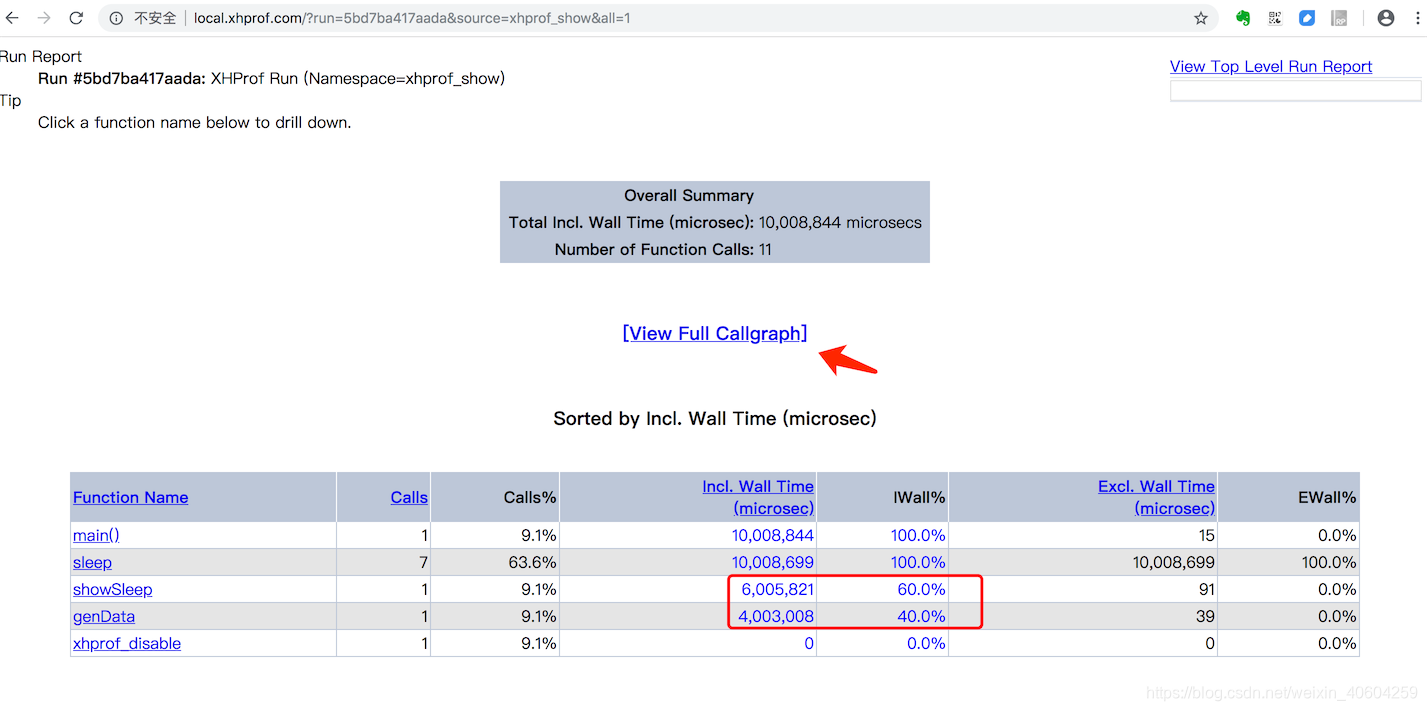Click the 91 exclusive time for showSleep
1427x711 pixels.
pyautogui.click(x=1205, y=589)
